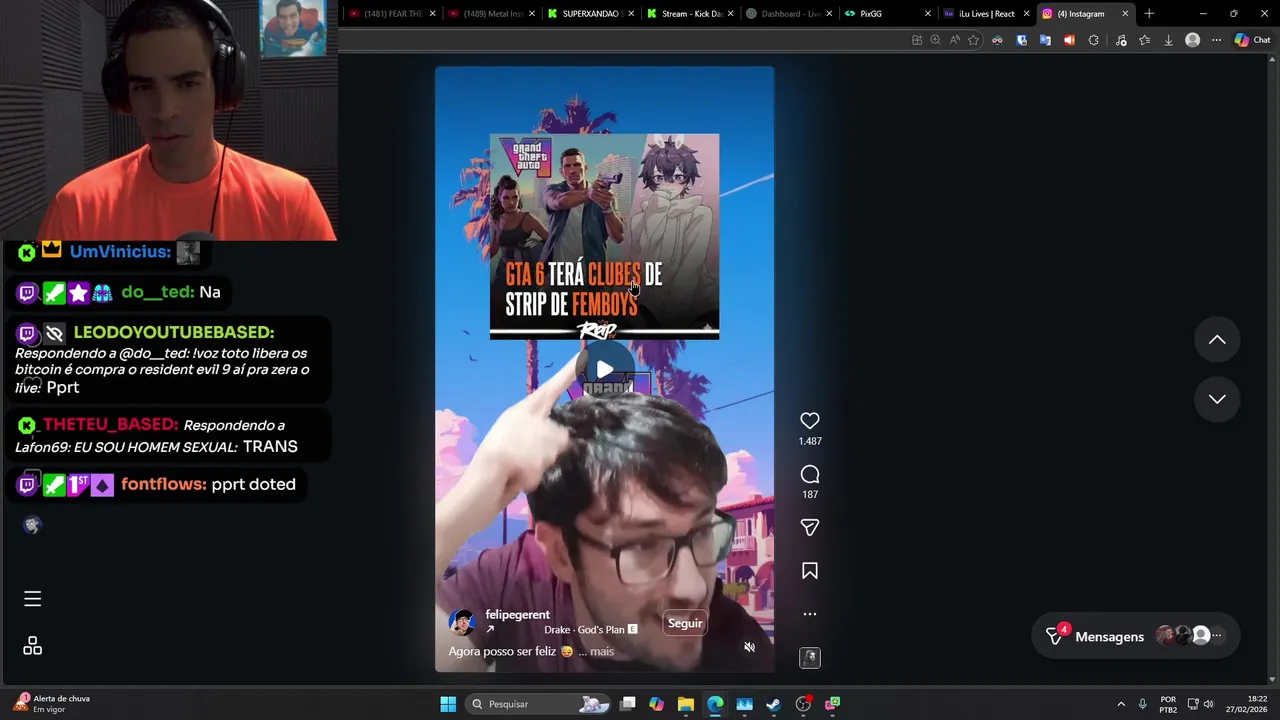Select chat message 'pprt doted' from fontflows
Screen dimensions: 1280x720
pos(253,484)
